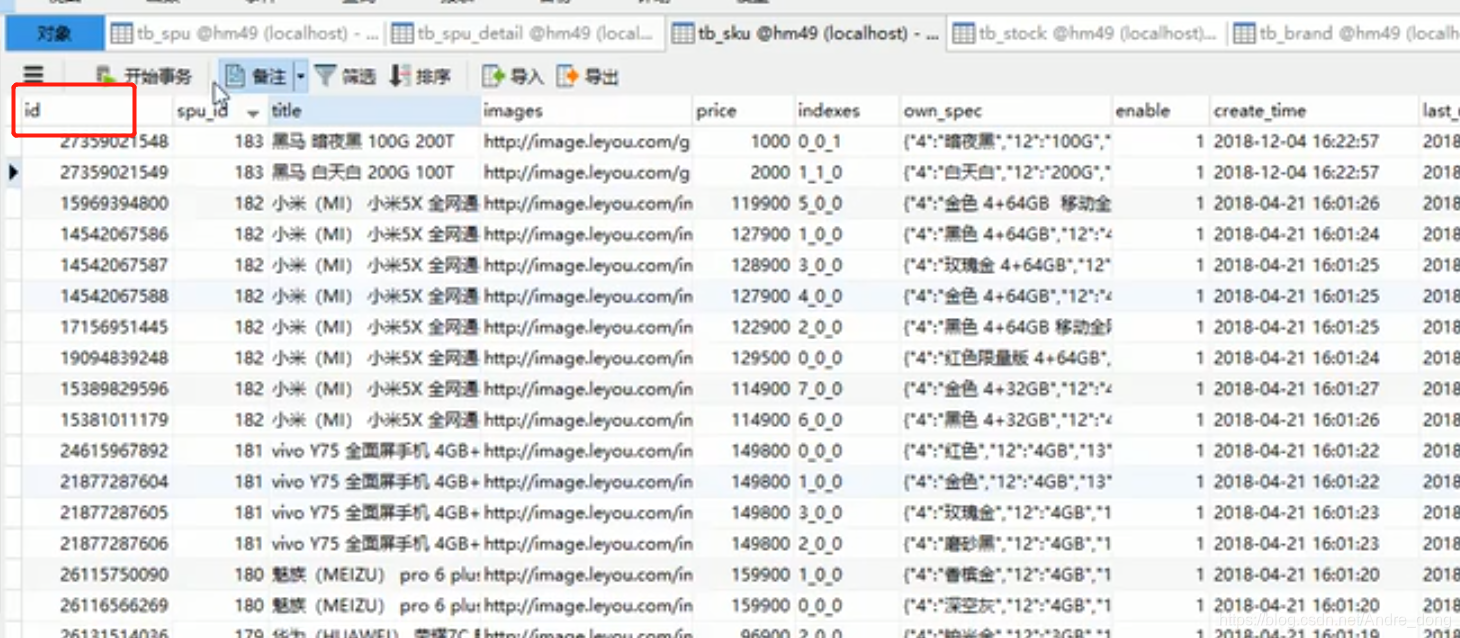Select the cell with id 24615967892
This screenshot has height=638, width=1460.
point(96,451)
